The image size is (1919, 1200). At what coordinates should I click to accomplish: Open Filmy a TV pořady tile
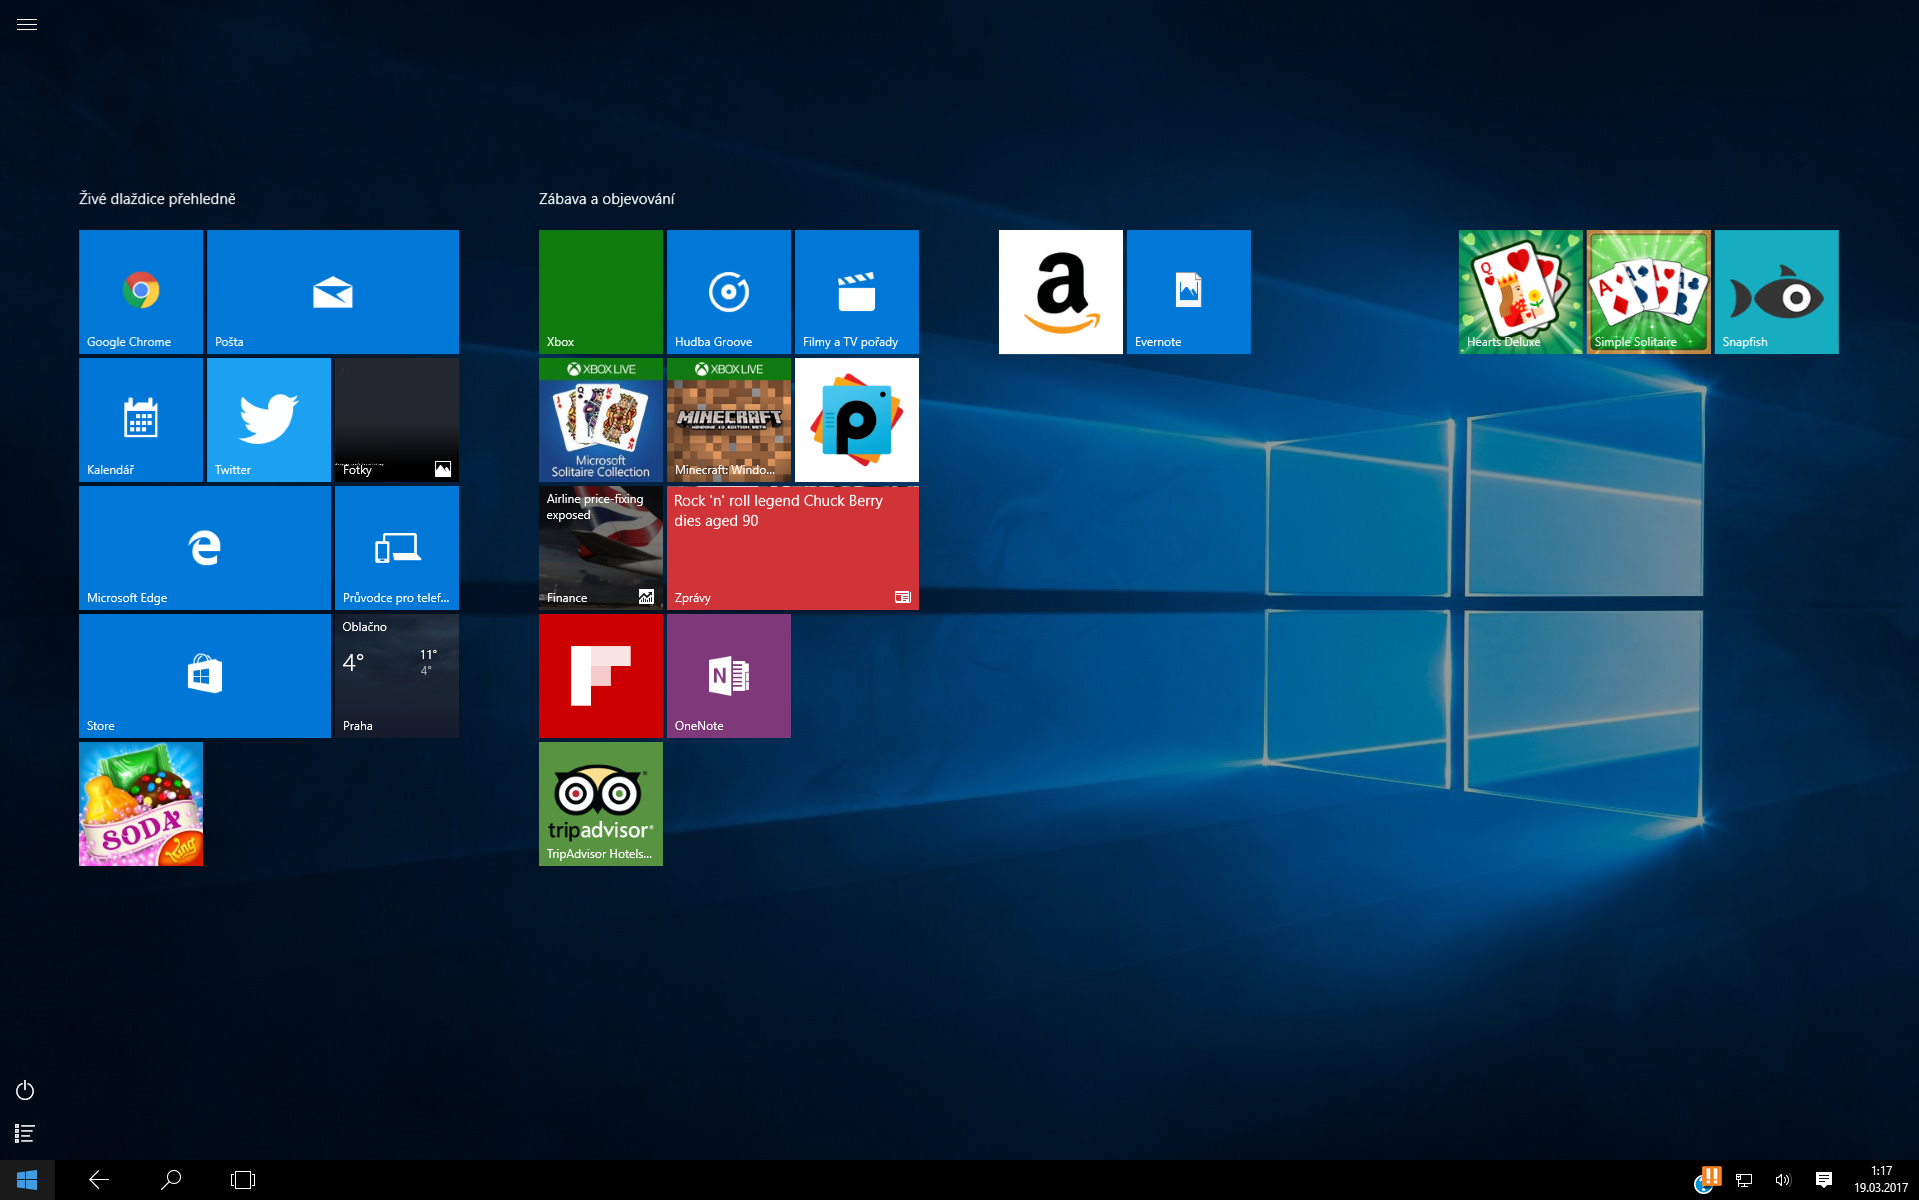857,292
